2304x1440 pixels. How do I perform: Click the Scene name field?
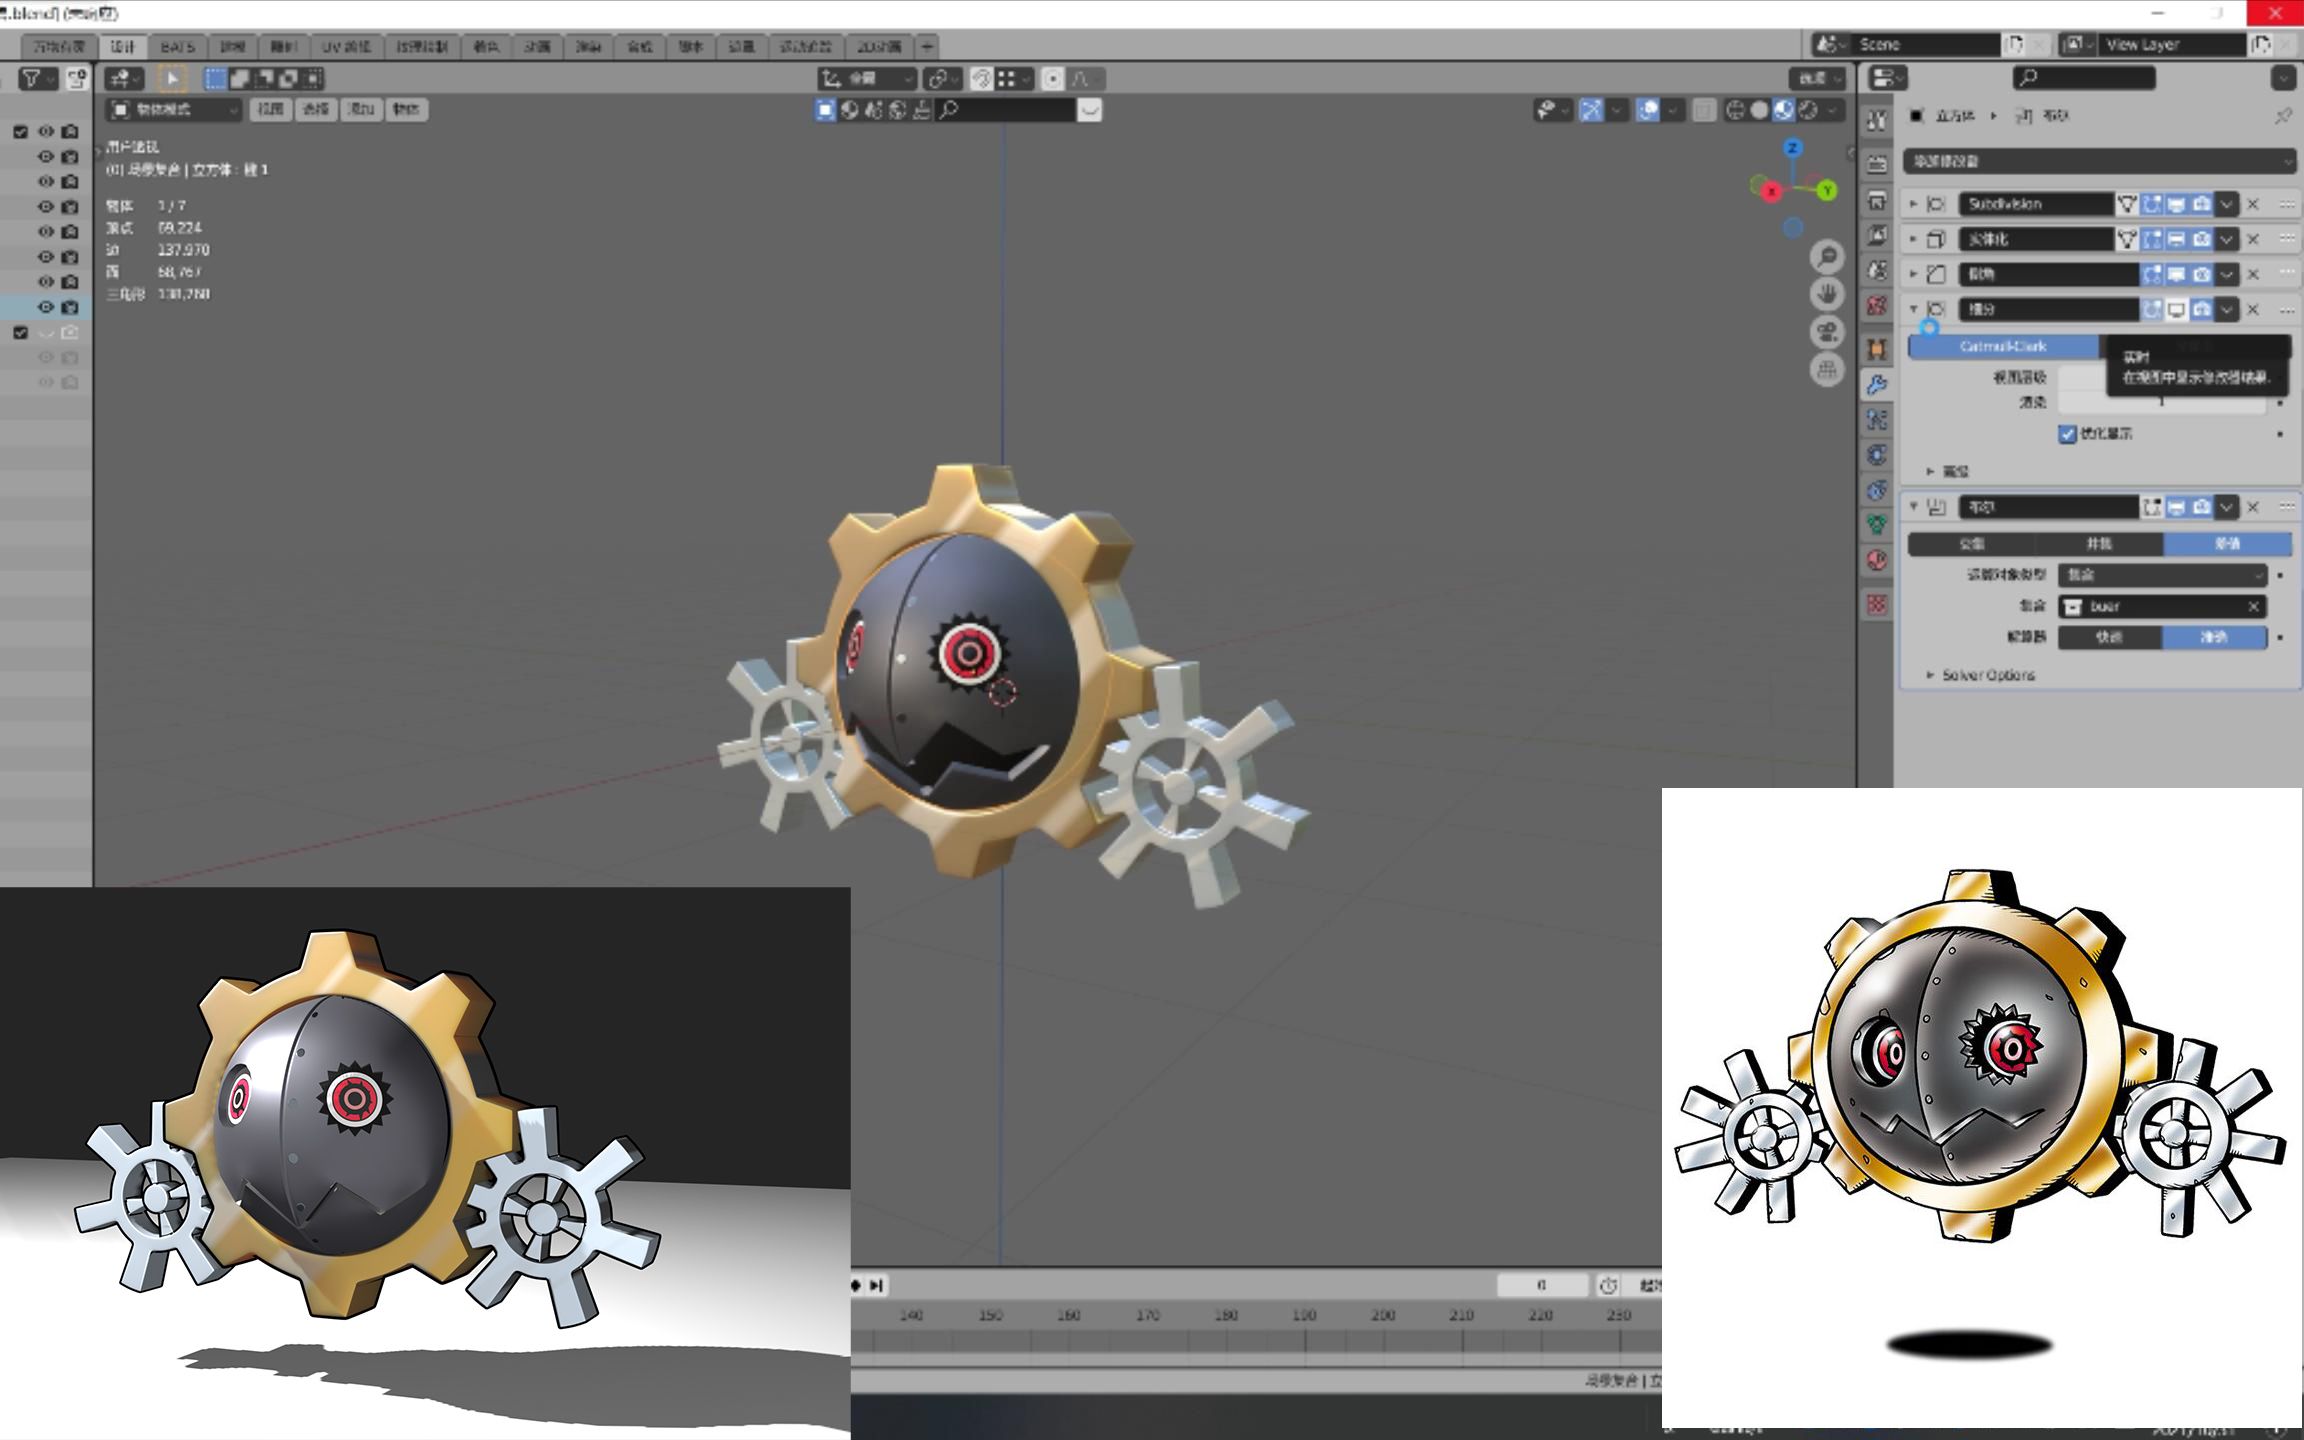click(1926, 45)
